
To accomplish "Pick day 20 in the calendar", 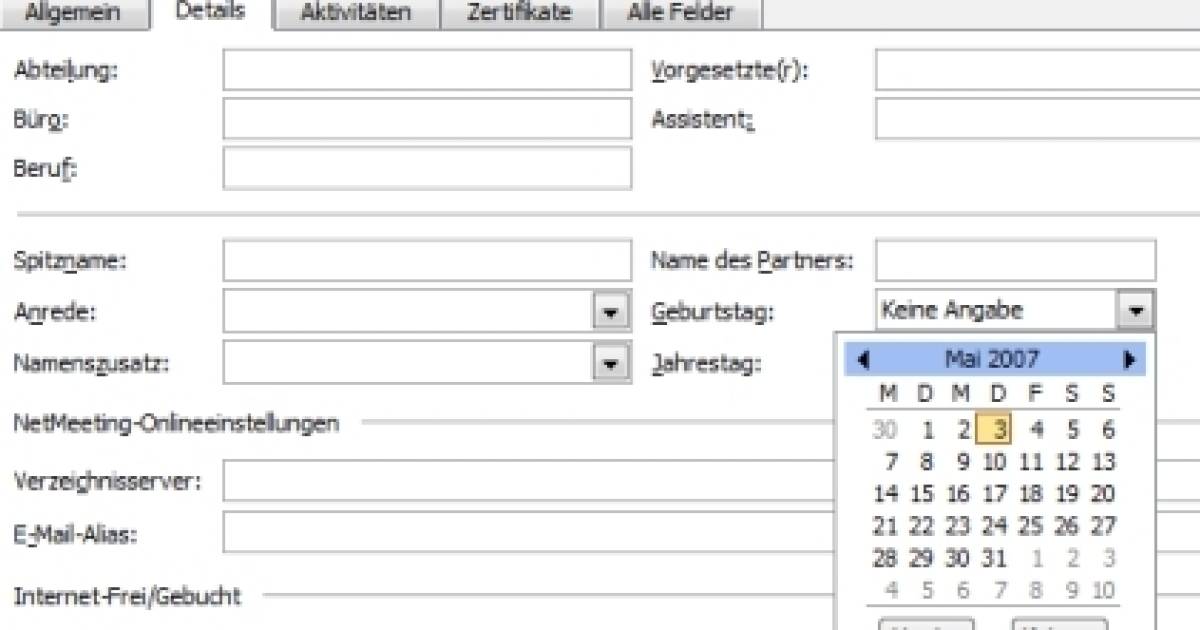I will (x=1103, y=494).
